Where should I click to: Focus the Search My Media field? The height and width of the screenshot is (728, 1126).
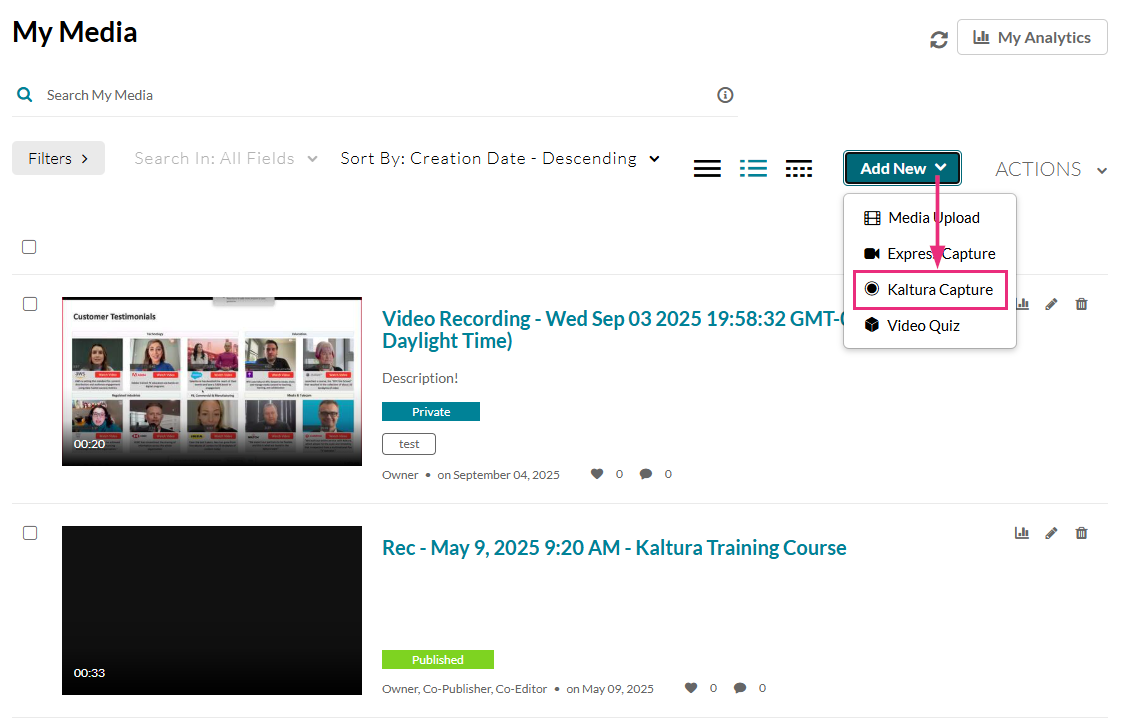click(x=373, y=95)
